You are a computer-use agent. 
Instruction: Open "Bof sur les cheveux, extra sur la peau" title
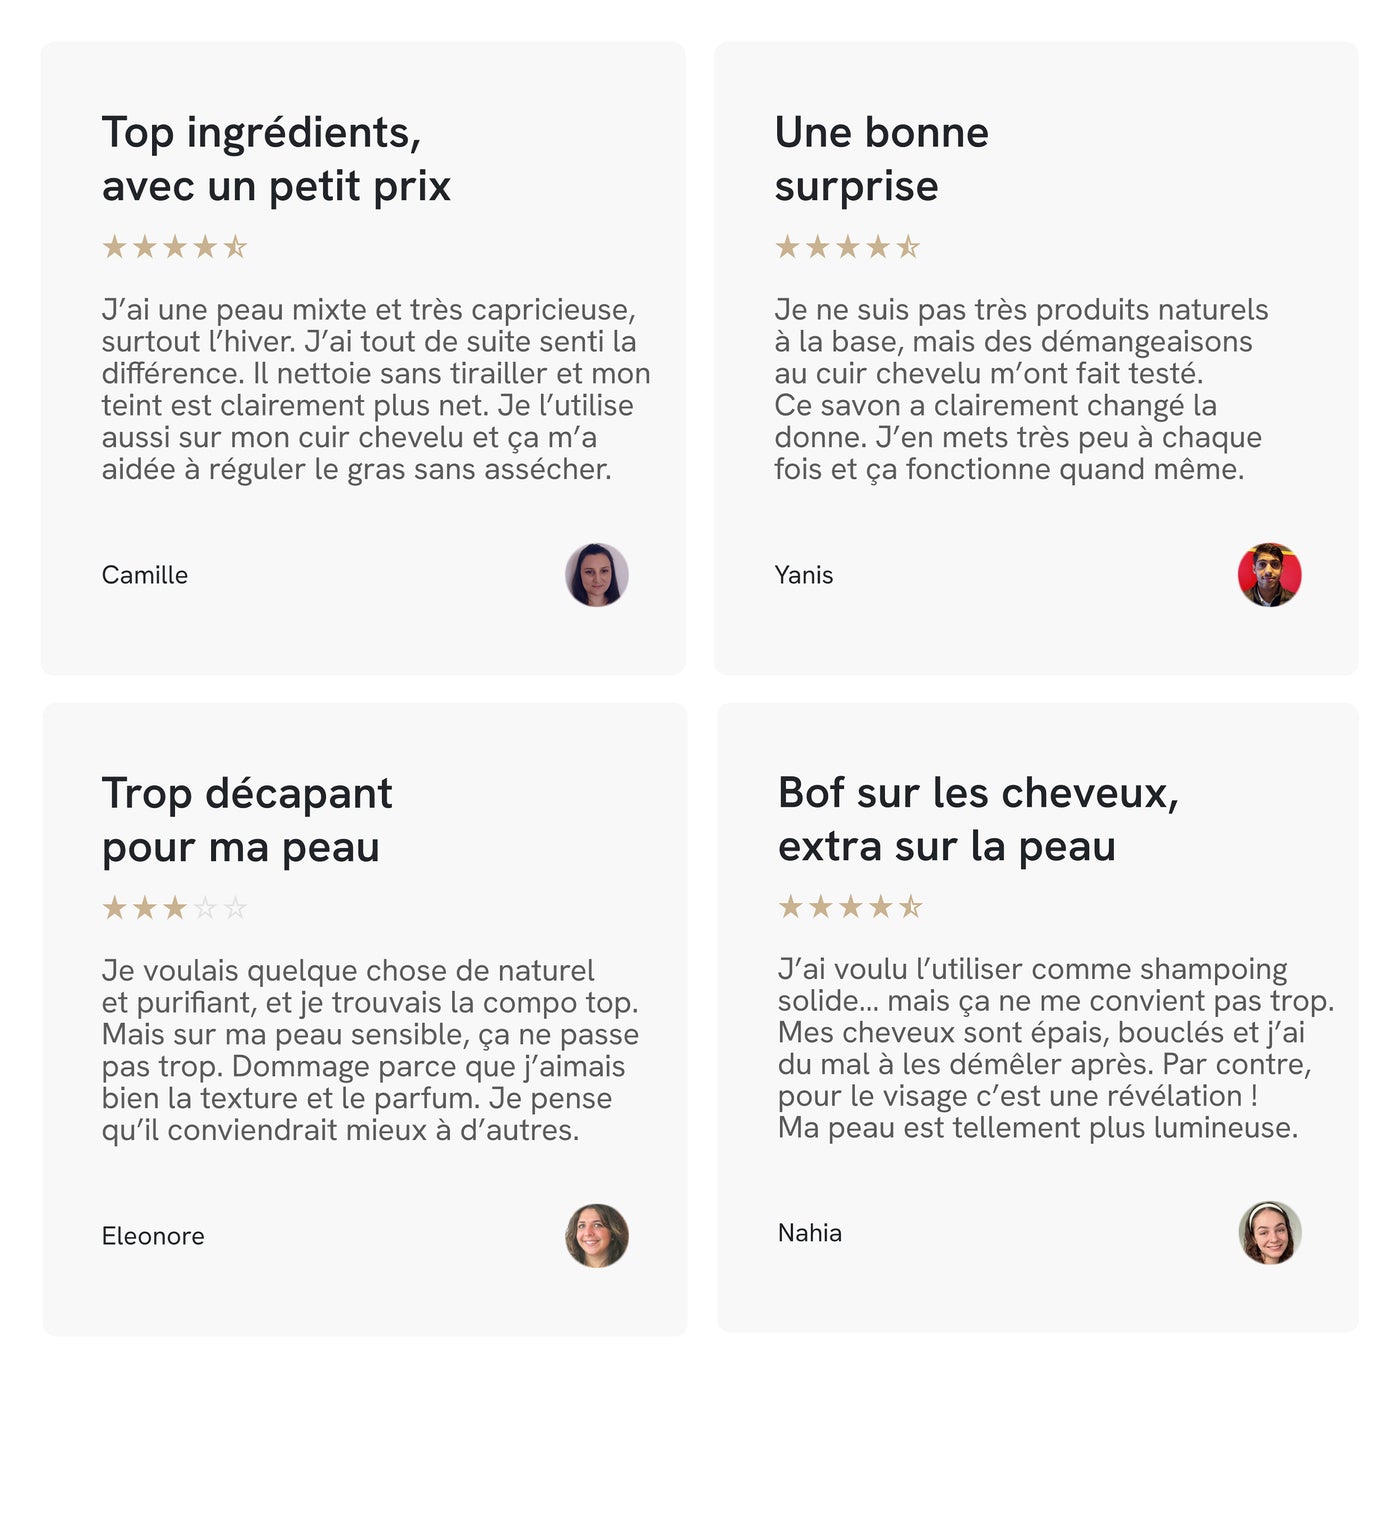click(979, 819)
